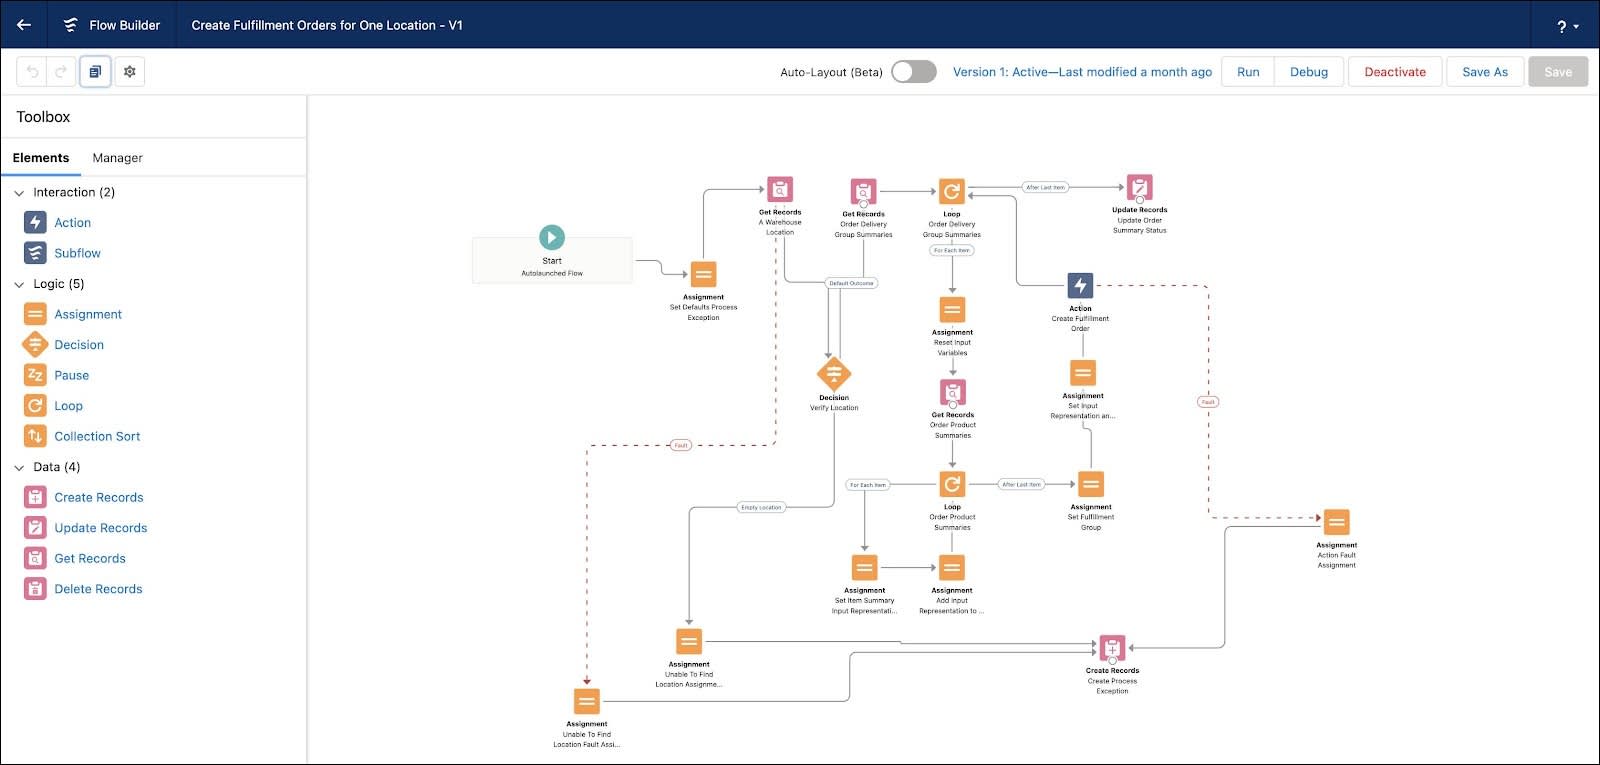Select the Action element icon in toolbox
The image size is (1600, 765).
click(35, 222)
